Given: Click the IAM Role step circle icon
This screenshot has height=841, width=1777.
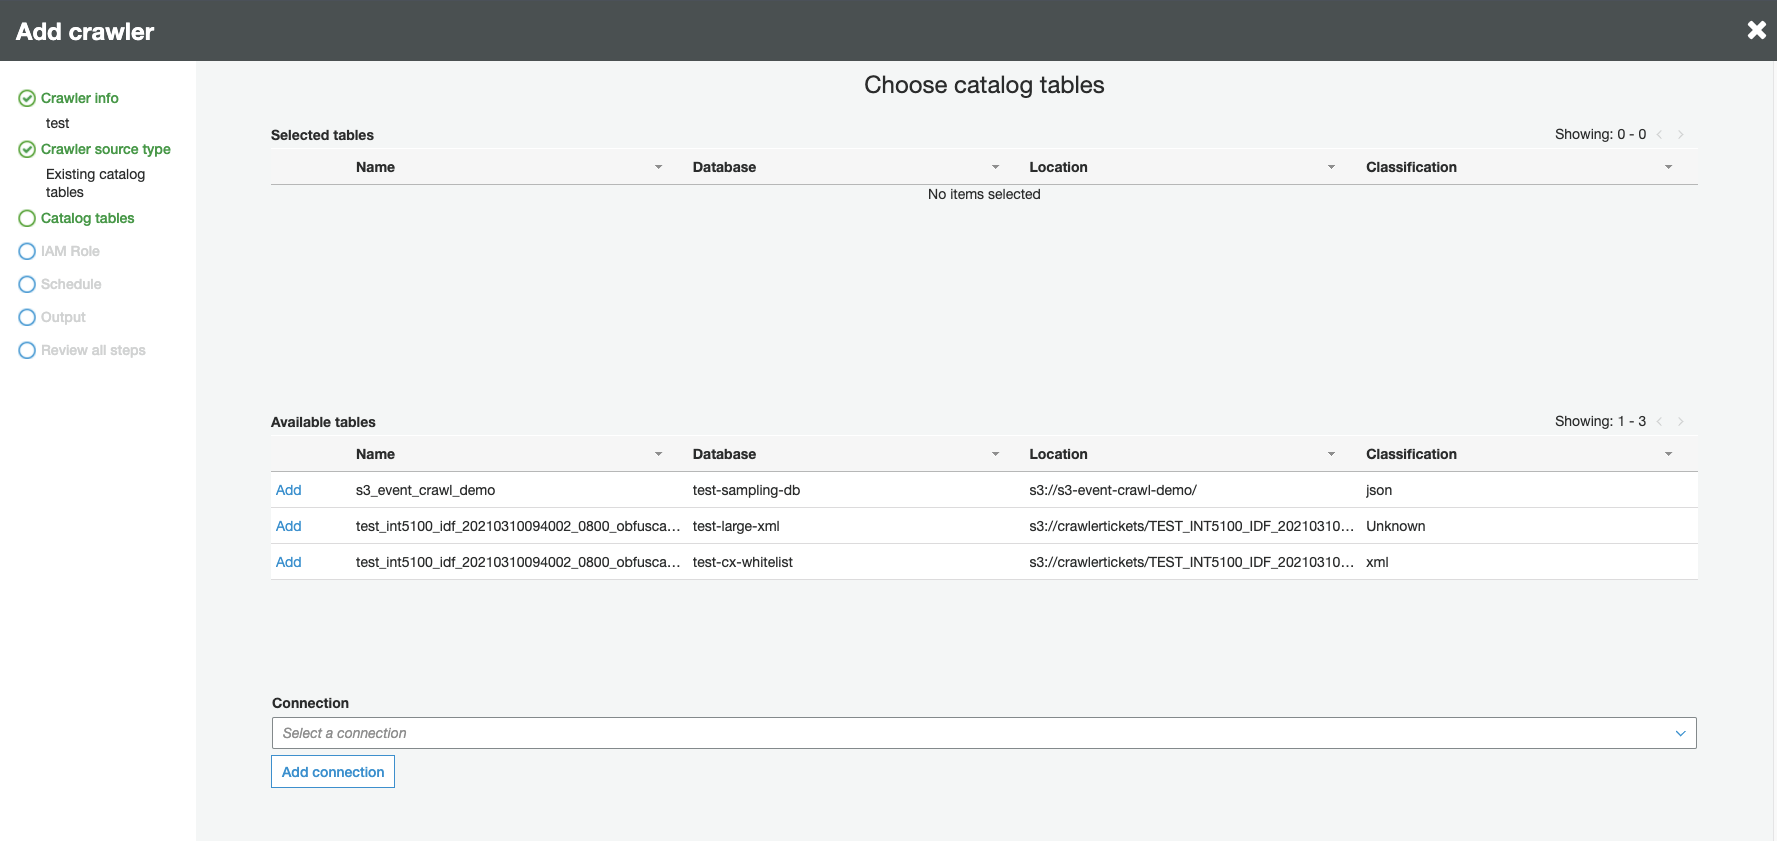Looking at the screenshot, I should click(x=27, y=251).
